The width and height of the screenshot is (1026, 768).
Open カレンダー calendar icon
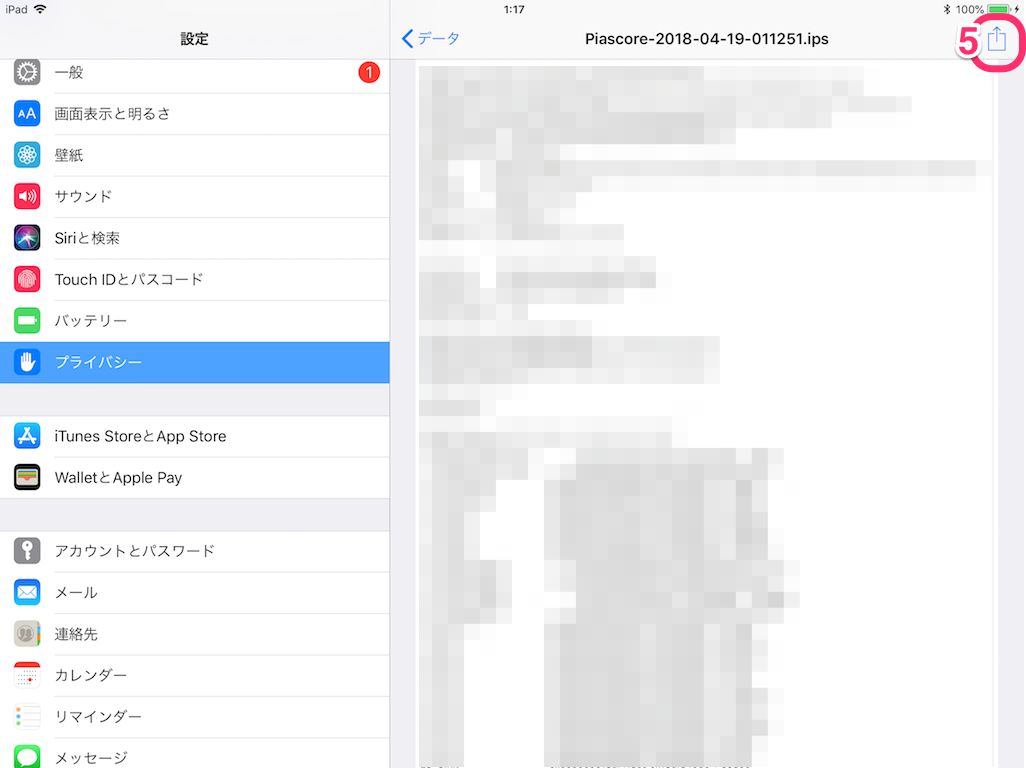(27, 675)
